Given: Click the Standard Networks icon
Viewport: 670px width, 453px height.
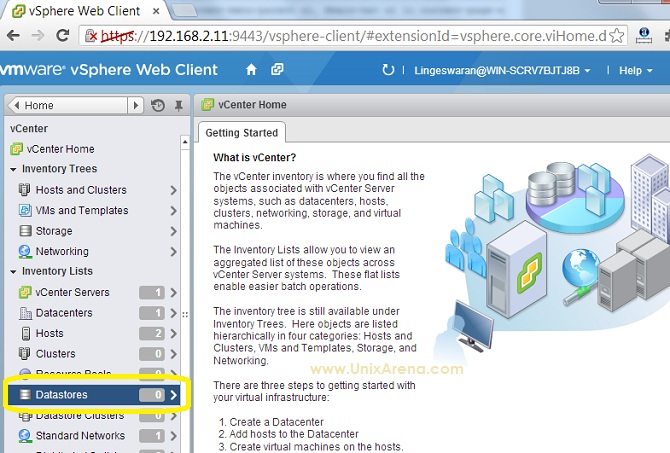Looking at the screenshot, I should tap(25, 435).
